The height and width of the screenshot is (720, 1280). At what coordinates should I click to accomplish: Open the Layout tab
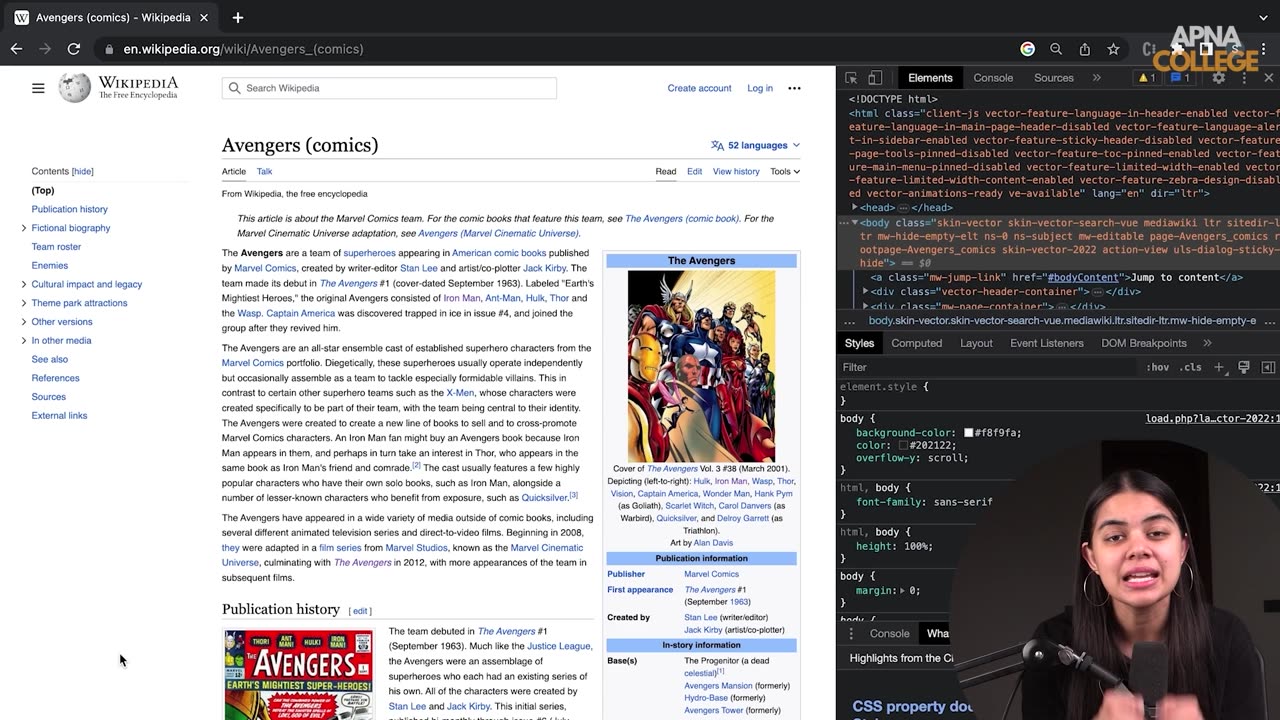(x=976, y=343)
